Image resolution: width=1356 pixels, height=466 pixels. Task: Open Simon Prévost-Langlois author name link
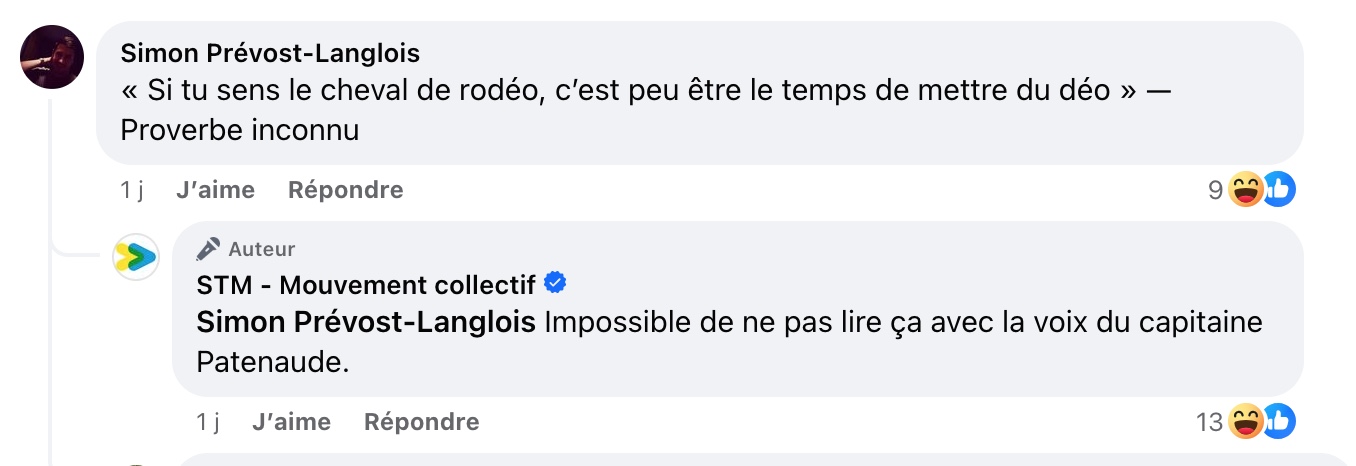tap(270, 52)
